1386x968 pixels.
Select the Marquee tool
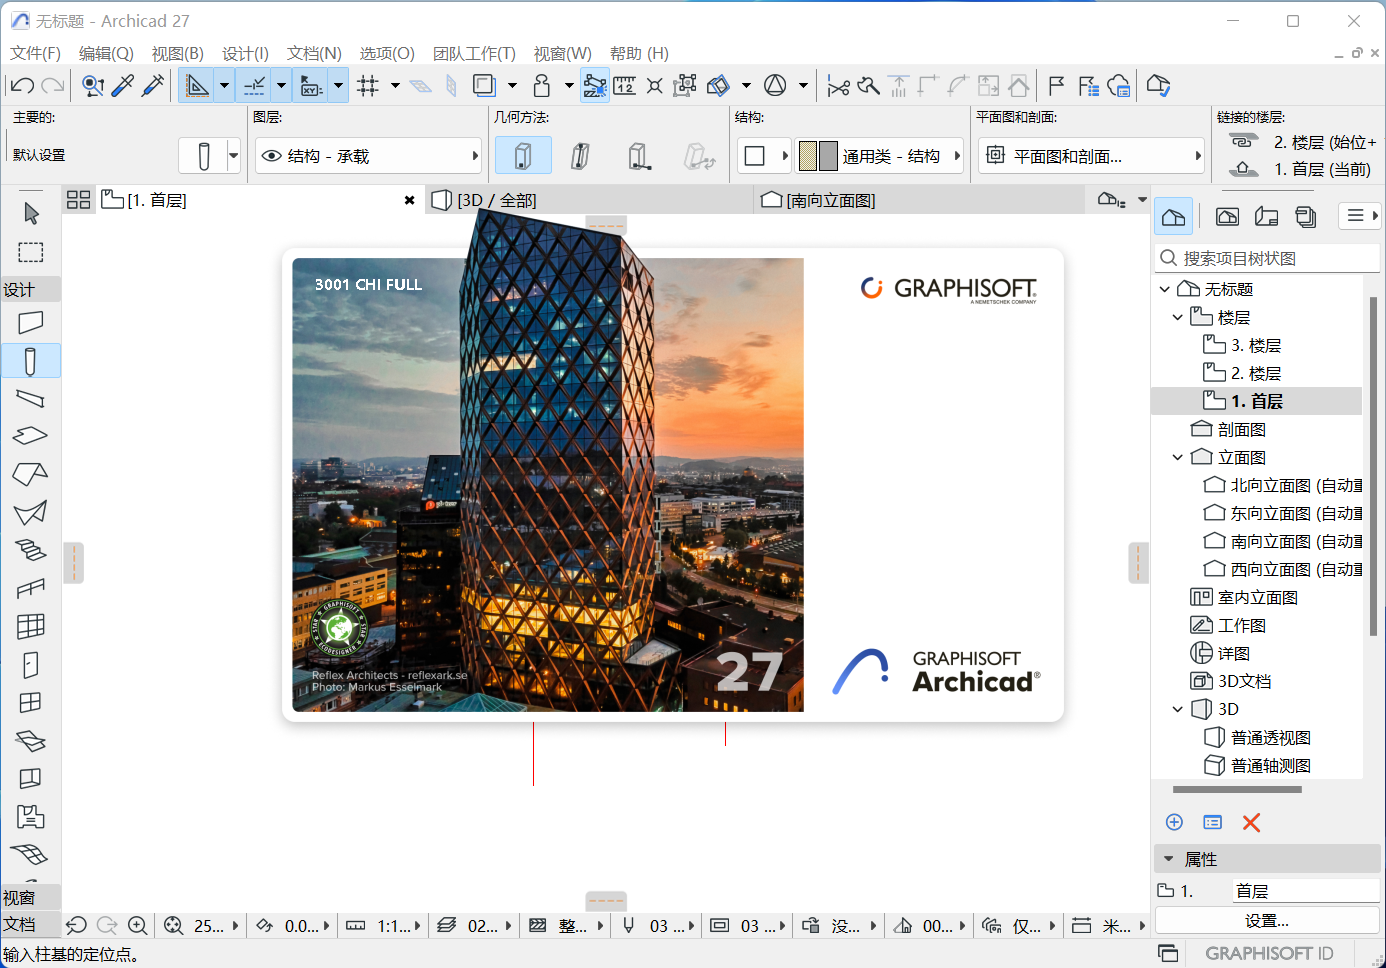[x=31, y=252]
